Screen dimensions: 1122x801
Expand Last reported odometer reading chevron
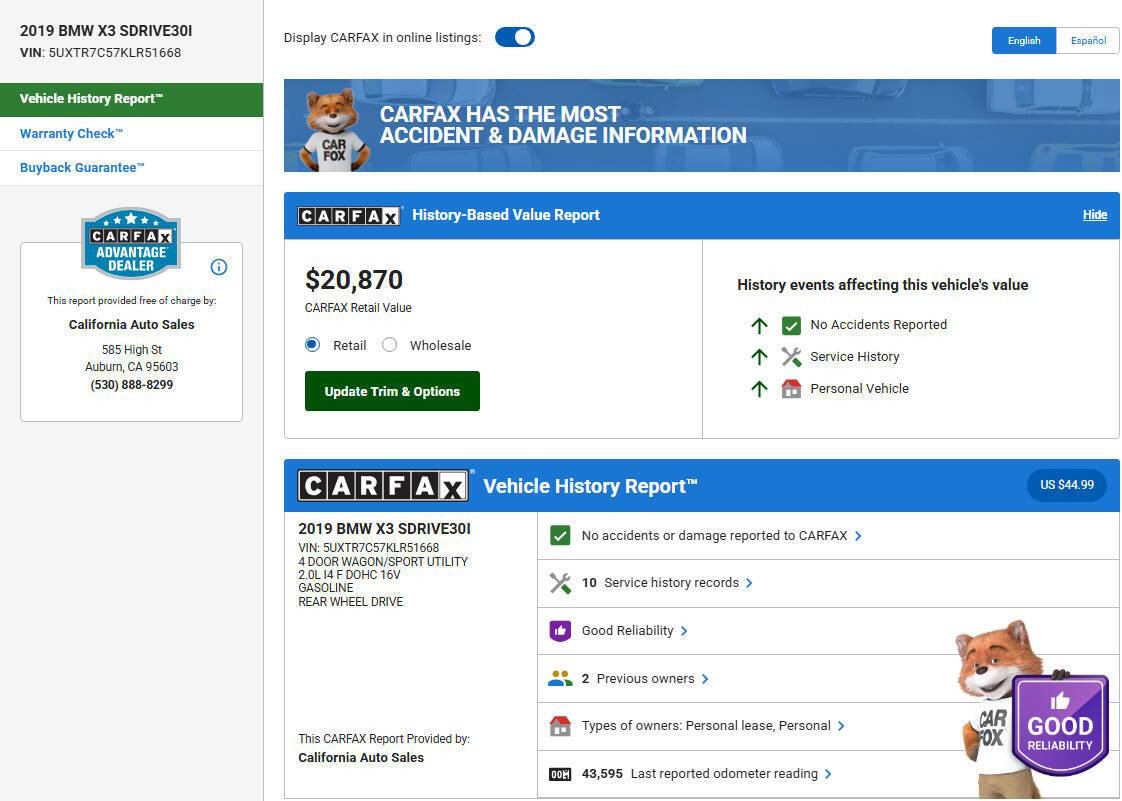[828, 774]
